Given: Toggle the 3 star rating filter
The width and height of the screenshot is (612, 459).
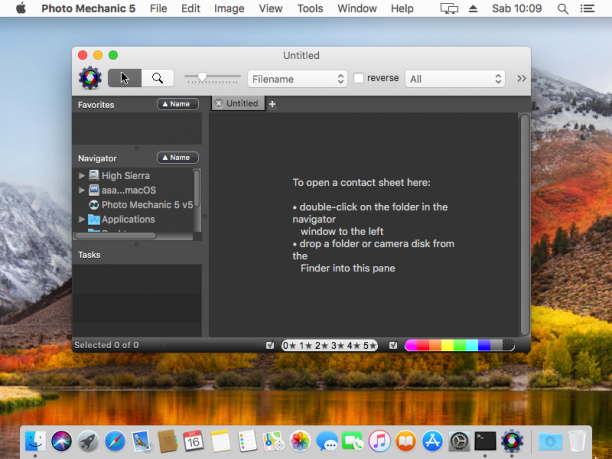Looking at the screenshot, I should [x=338, y=345].
